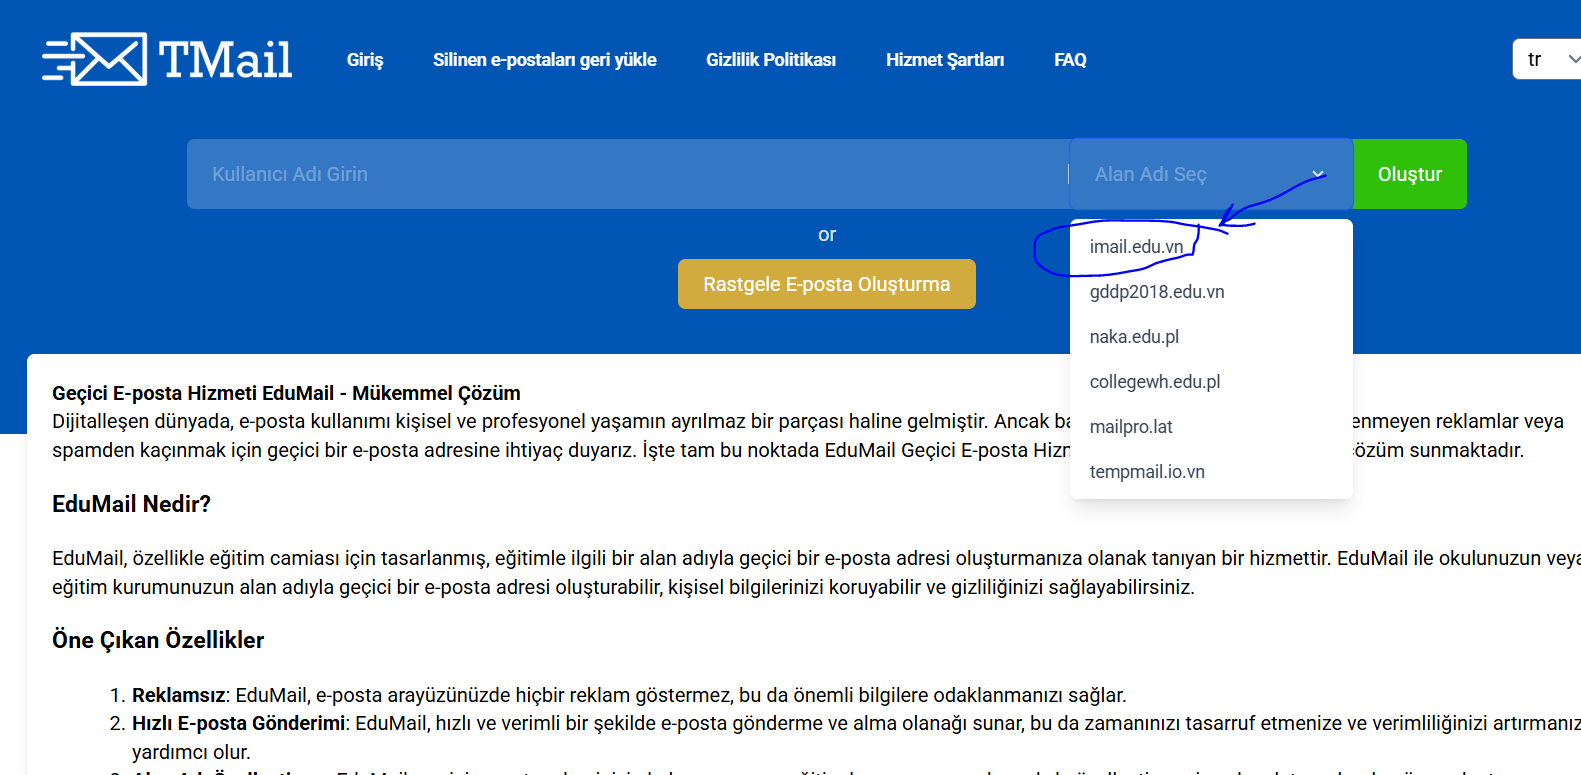Screen dimensions: 1581x775
Task: Click the Öne Çıkan Özellikler heading
Action: [158, 640]
